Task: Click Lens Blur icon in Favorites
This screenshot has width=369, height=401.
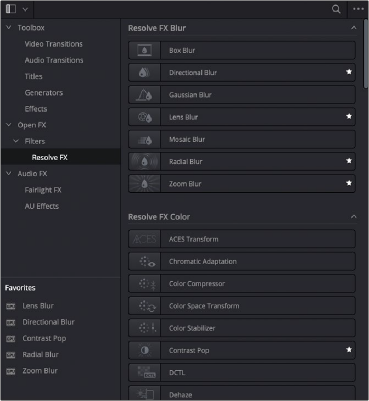Action: (x=11, y=306)
